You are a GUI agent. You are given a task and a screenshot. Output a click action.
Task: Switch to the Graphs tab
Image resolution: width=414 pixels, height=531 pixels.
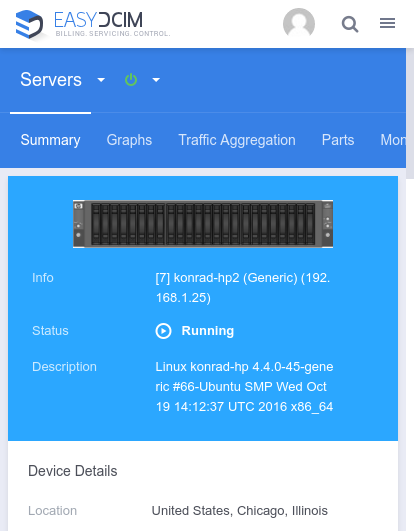(x=129, y=140)
